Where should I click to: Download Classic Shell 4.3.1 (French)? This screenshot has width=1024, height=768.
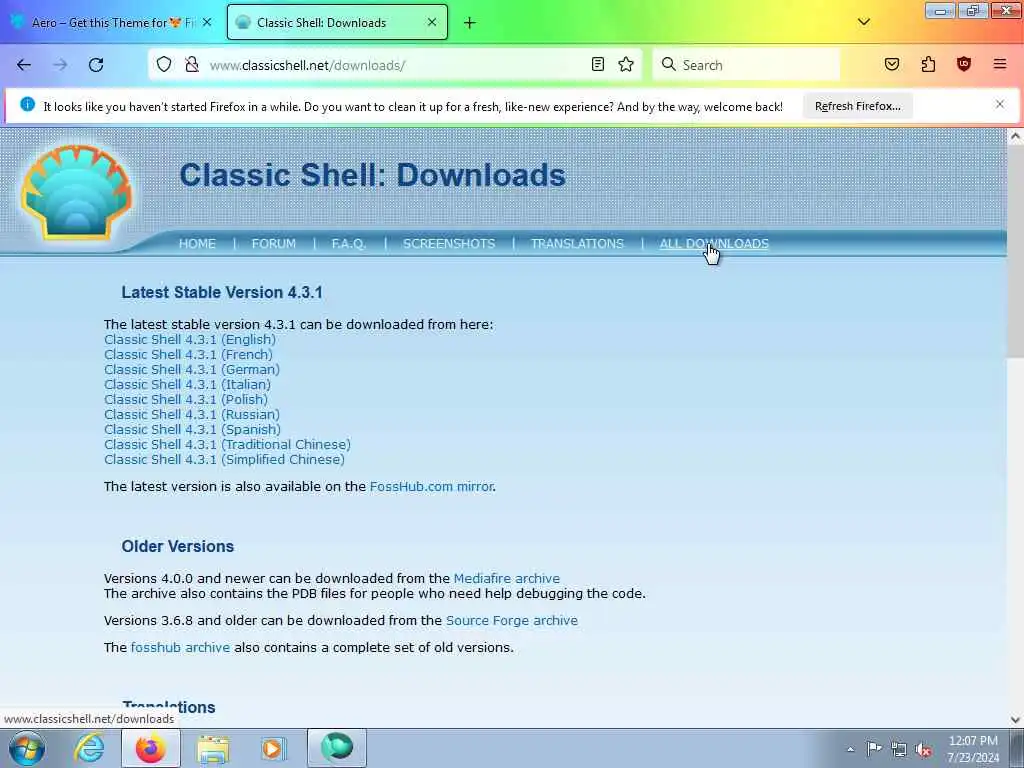(x=189, y=355)
